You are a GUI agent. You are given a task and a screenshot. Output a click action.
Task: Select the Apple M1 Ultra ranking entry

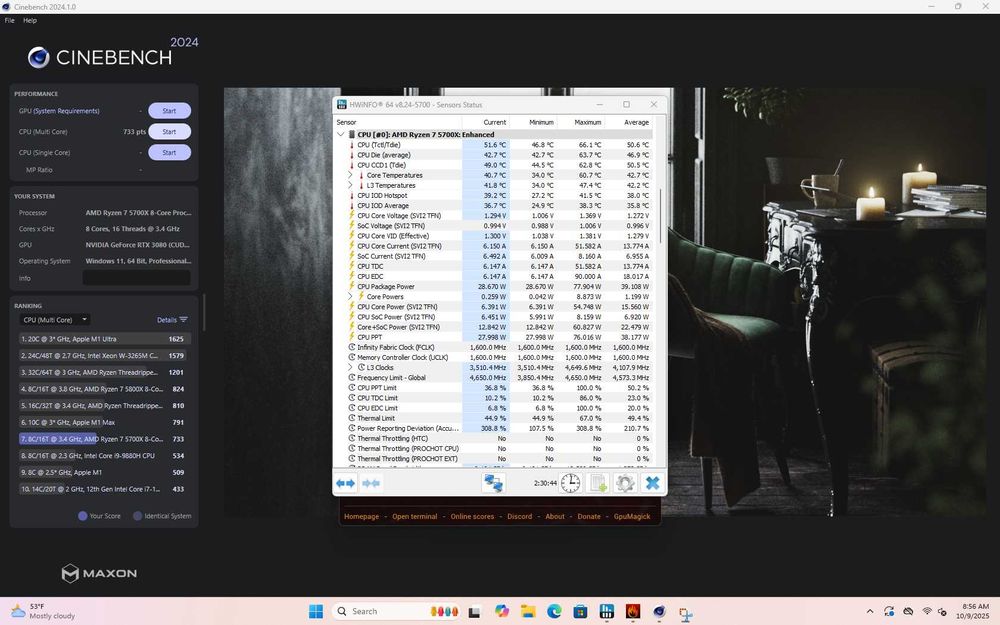pos(104,339)
